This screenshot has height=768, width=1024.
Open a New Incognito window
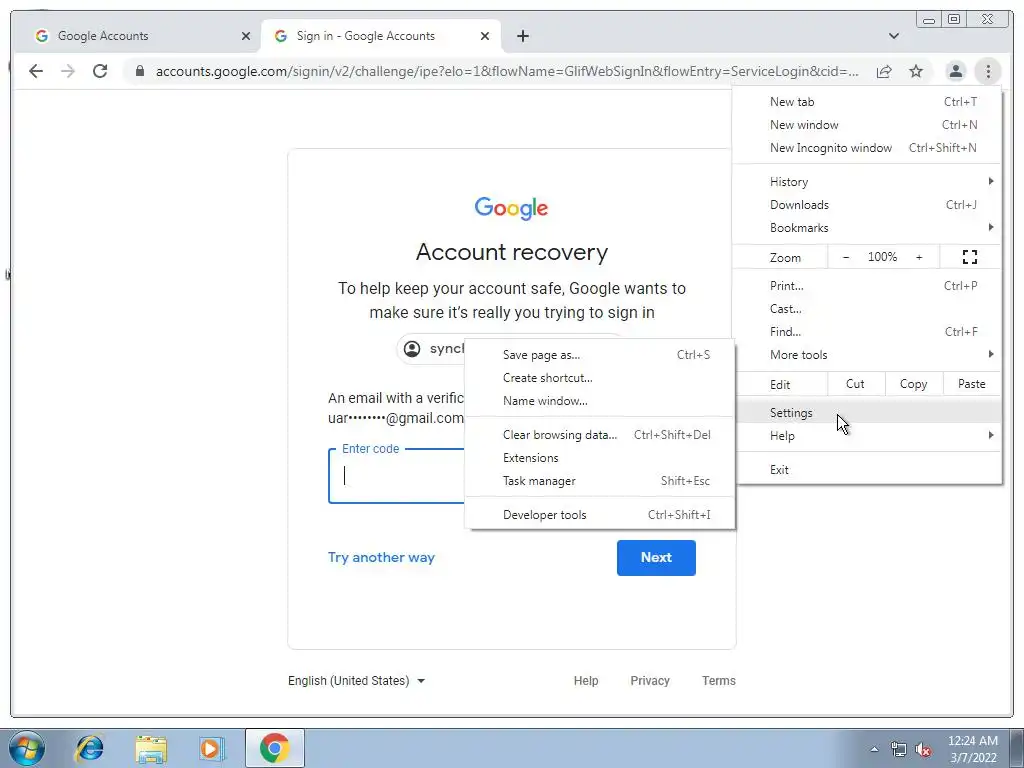[x=867, y=148]
